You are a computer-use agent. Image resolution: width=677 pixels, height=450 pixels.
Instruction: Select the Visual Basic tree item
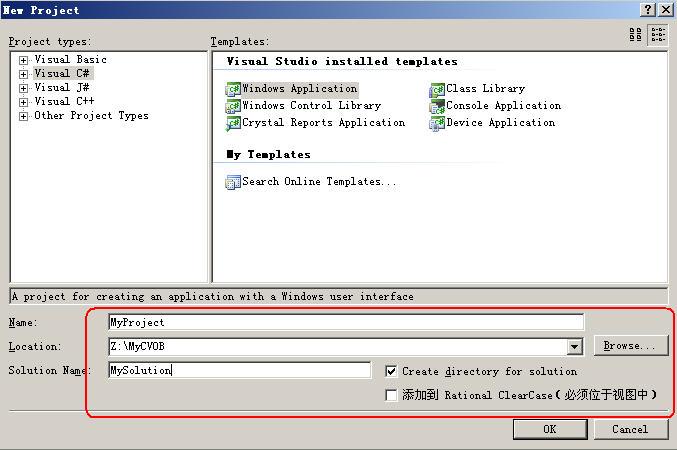70,60
